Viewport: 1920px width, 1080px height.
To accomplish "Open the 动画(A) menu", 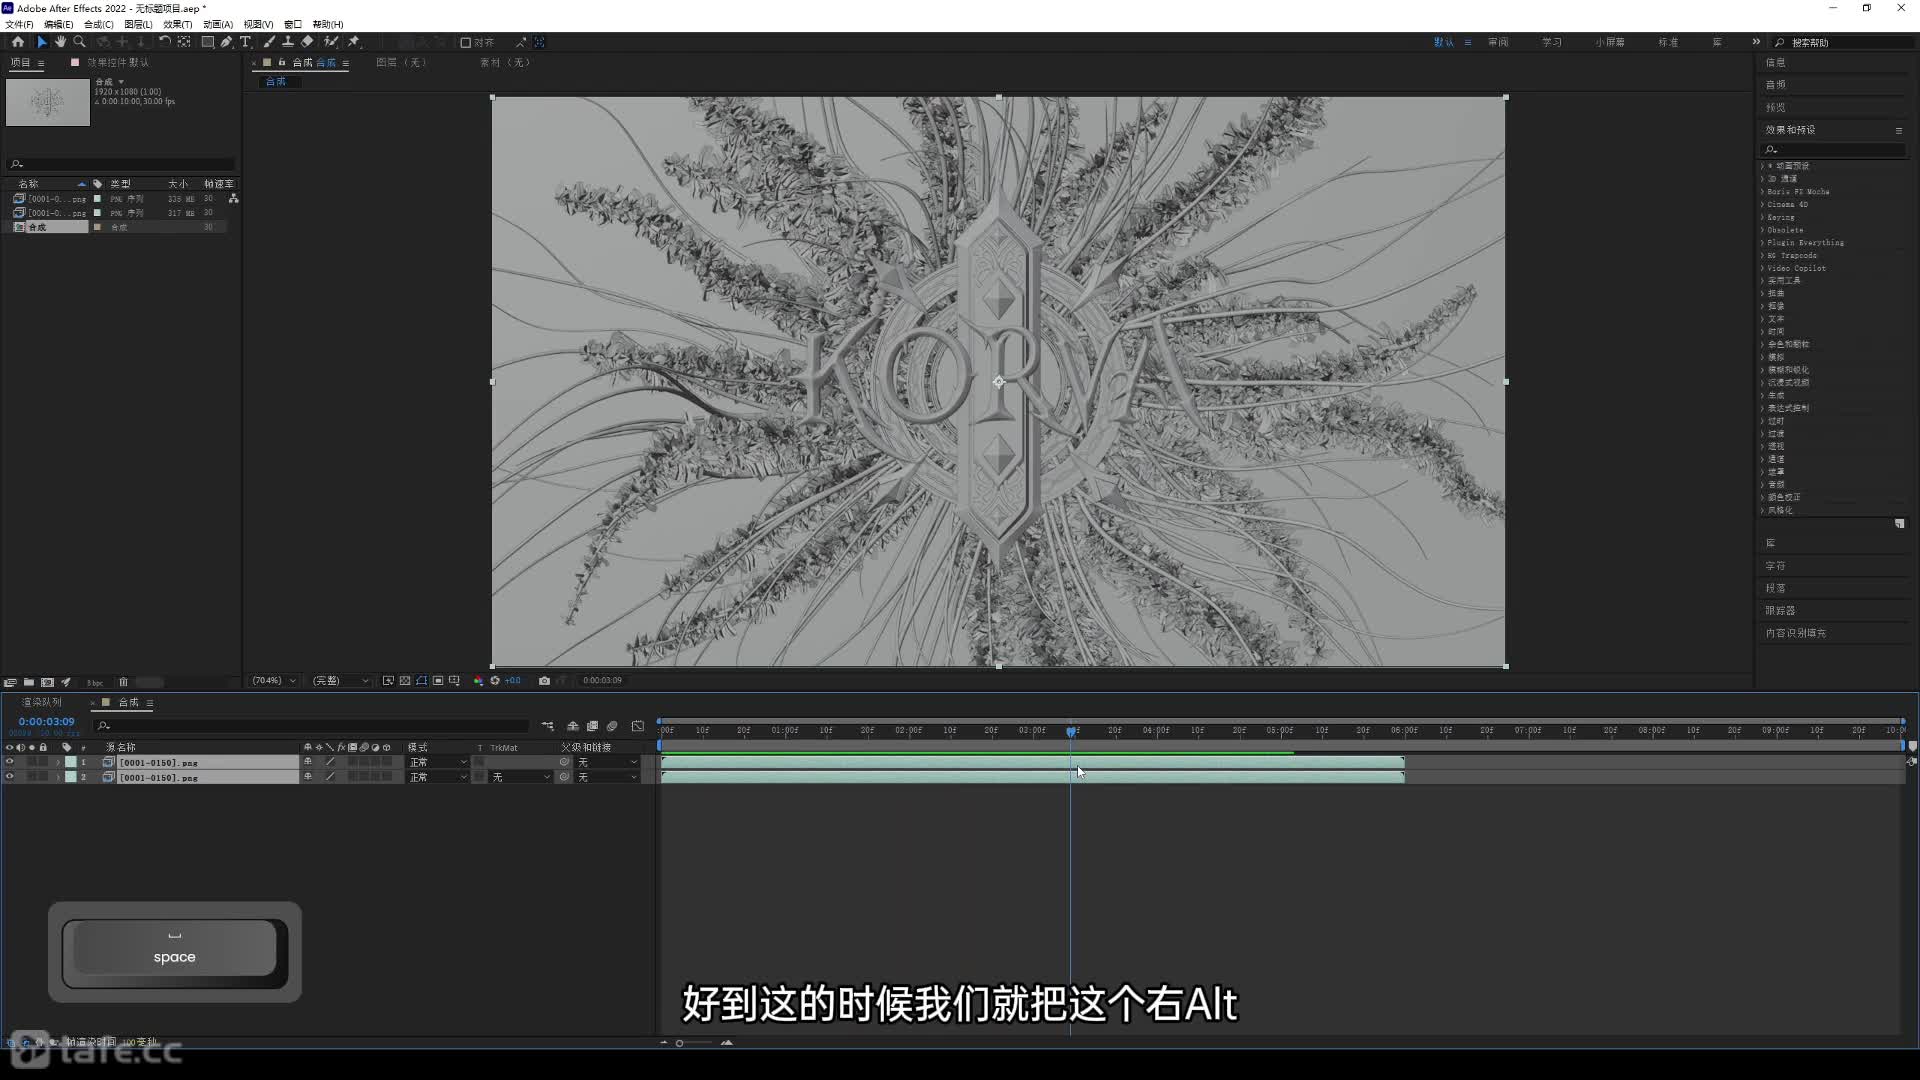I will point(217,24).
